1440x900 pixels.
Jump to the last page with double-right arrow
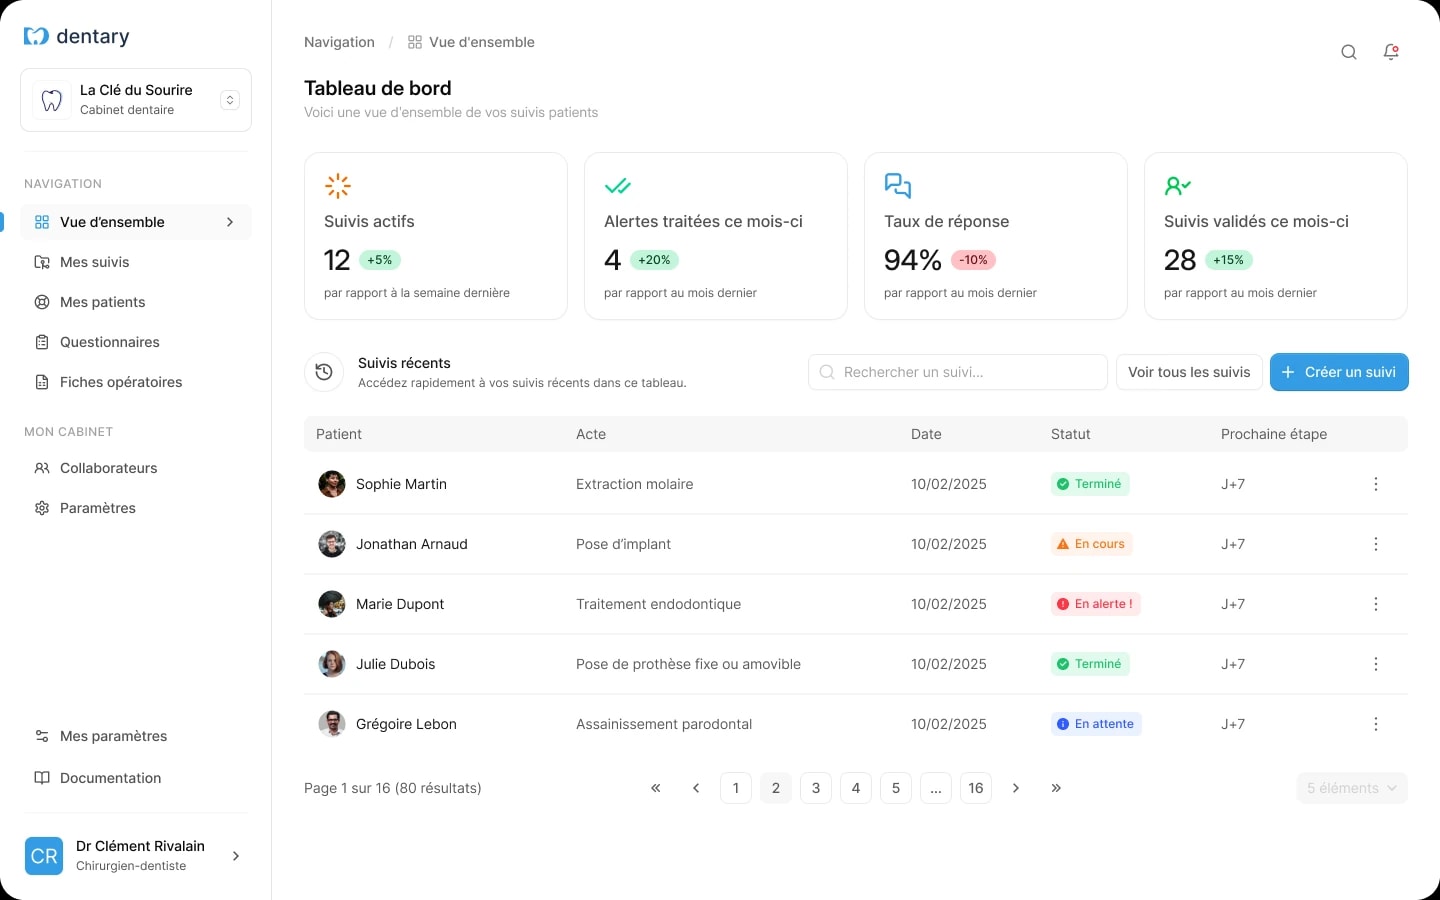click(x=1056, y=788)
